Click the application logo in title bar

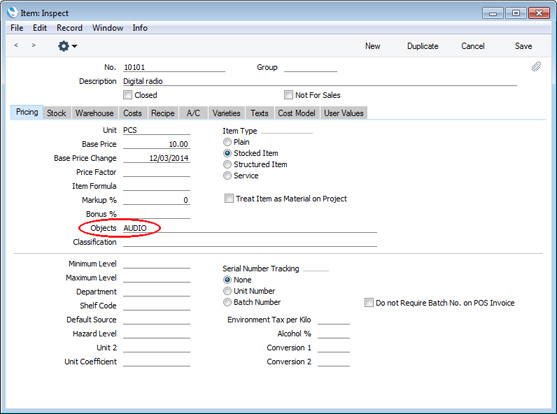(12, 12)
